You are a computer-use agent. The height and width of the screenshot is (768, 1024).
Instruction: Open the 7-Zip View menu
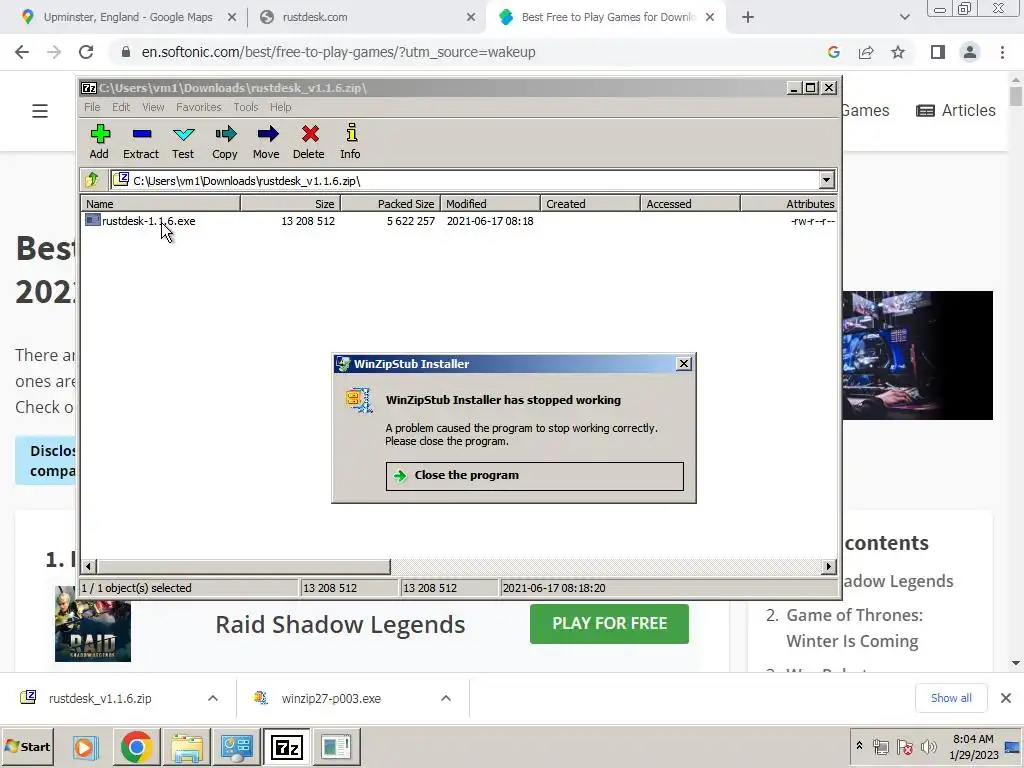(x=153, y=107)
